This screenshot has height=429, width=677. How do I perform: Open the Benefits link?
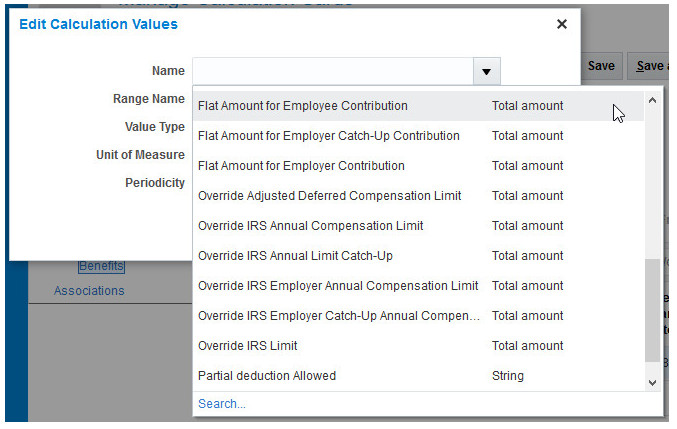tap(101, 266)
